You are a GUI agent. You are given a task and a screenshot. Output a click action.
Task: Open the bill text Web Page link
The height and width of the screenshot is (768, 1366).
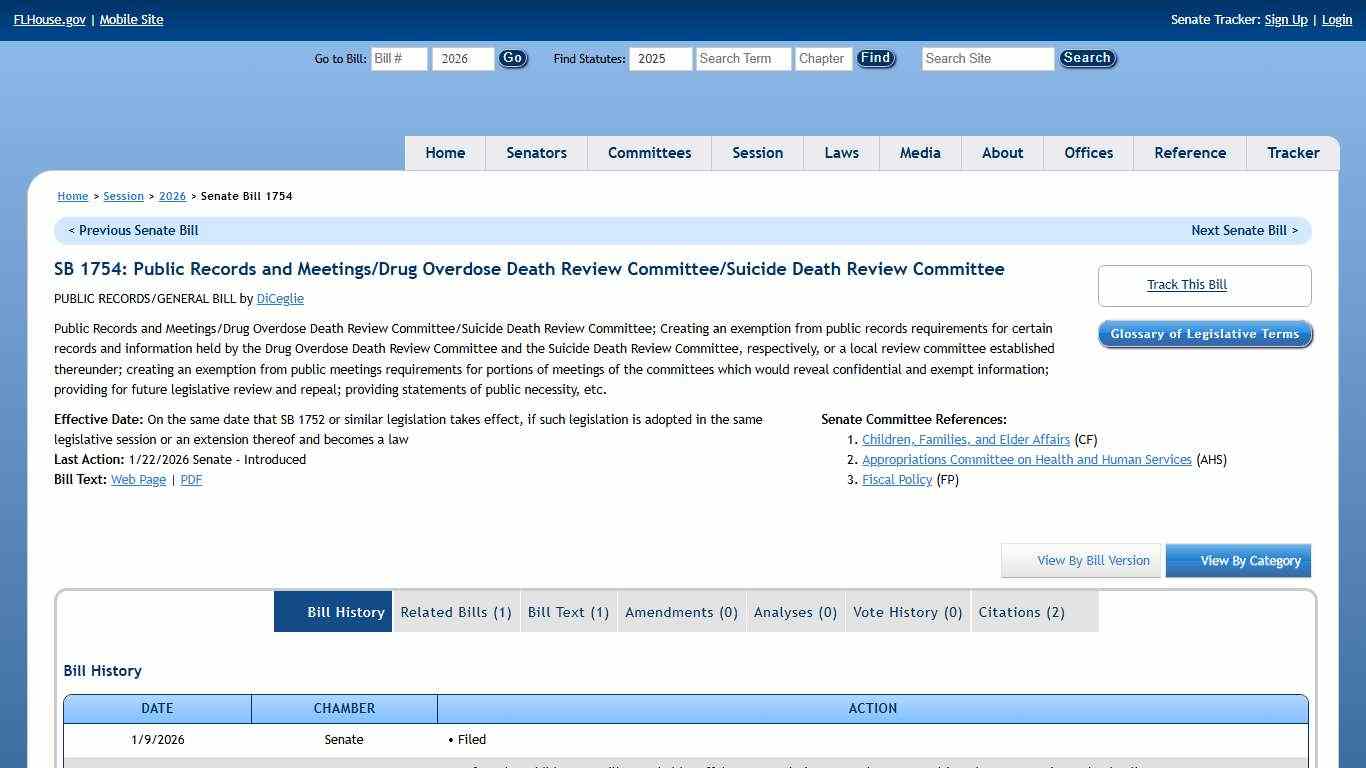[138, 479]
